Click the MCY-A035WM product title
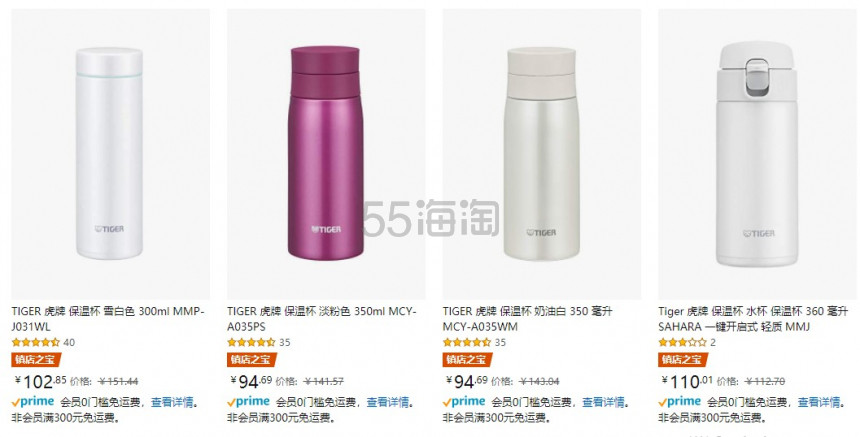The image size is (860, 437). [527, 319]
